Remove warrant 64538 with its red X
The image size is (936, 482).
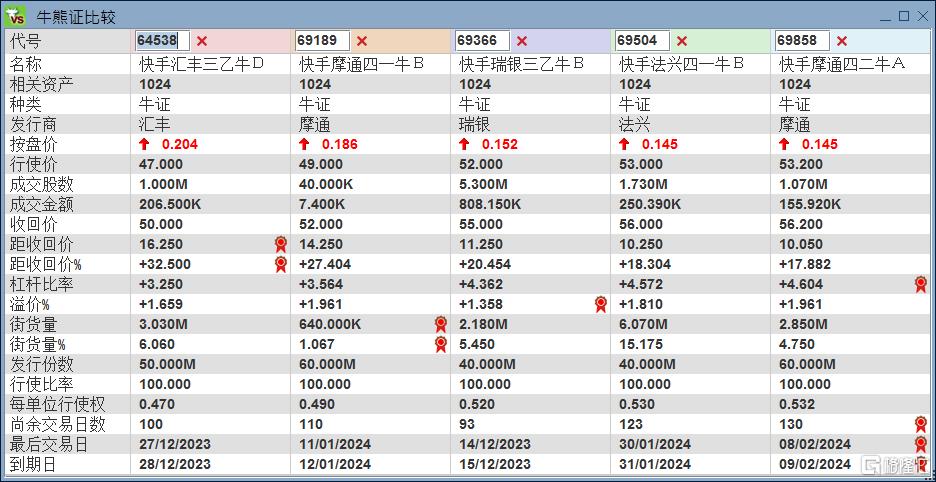pyautogui.click(x=202, y=41)
